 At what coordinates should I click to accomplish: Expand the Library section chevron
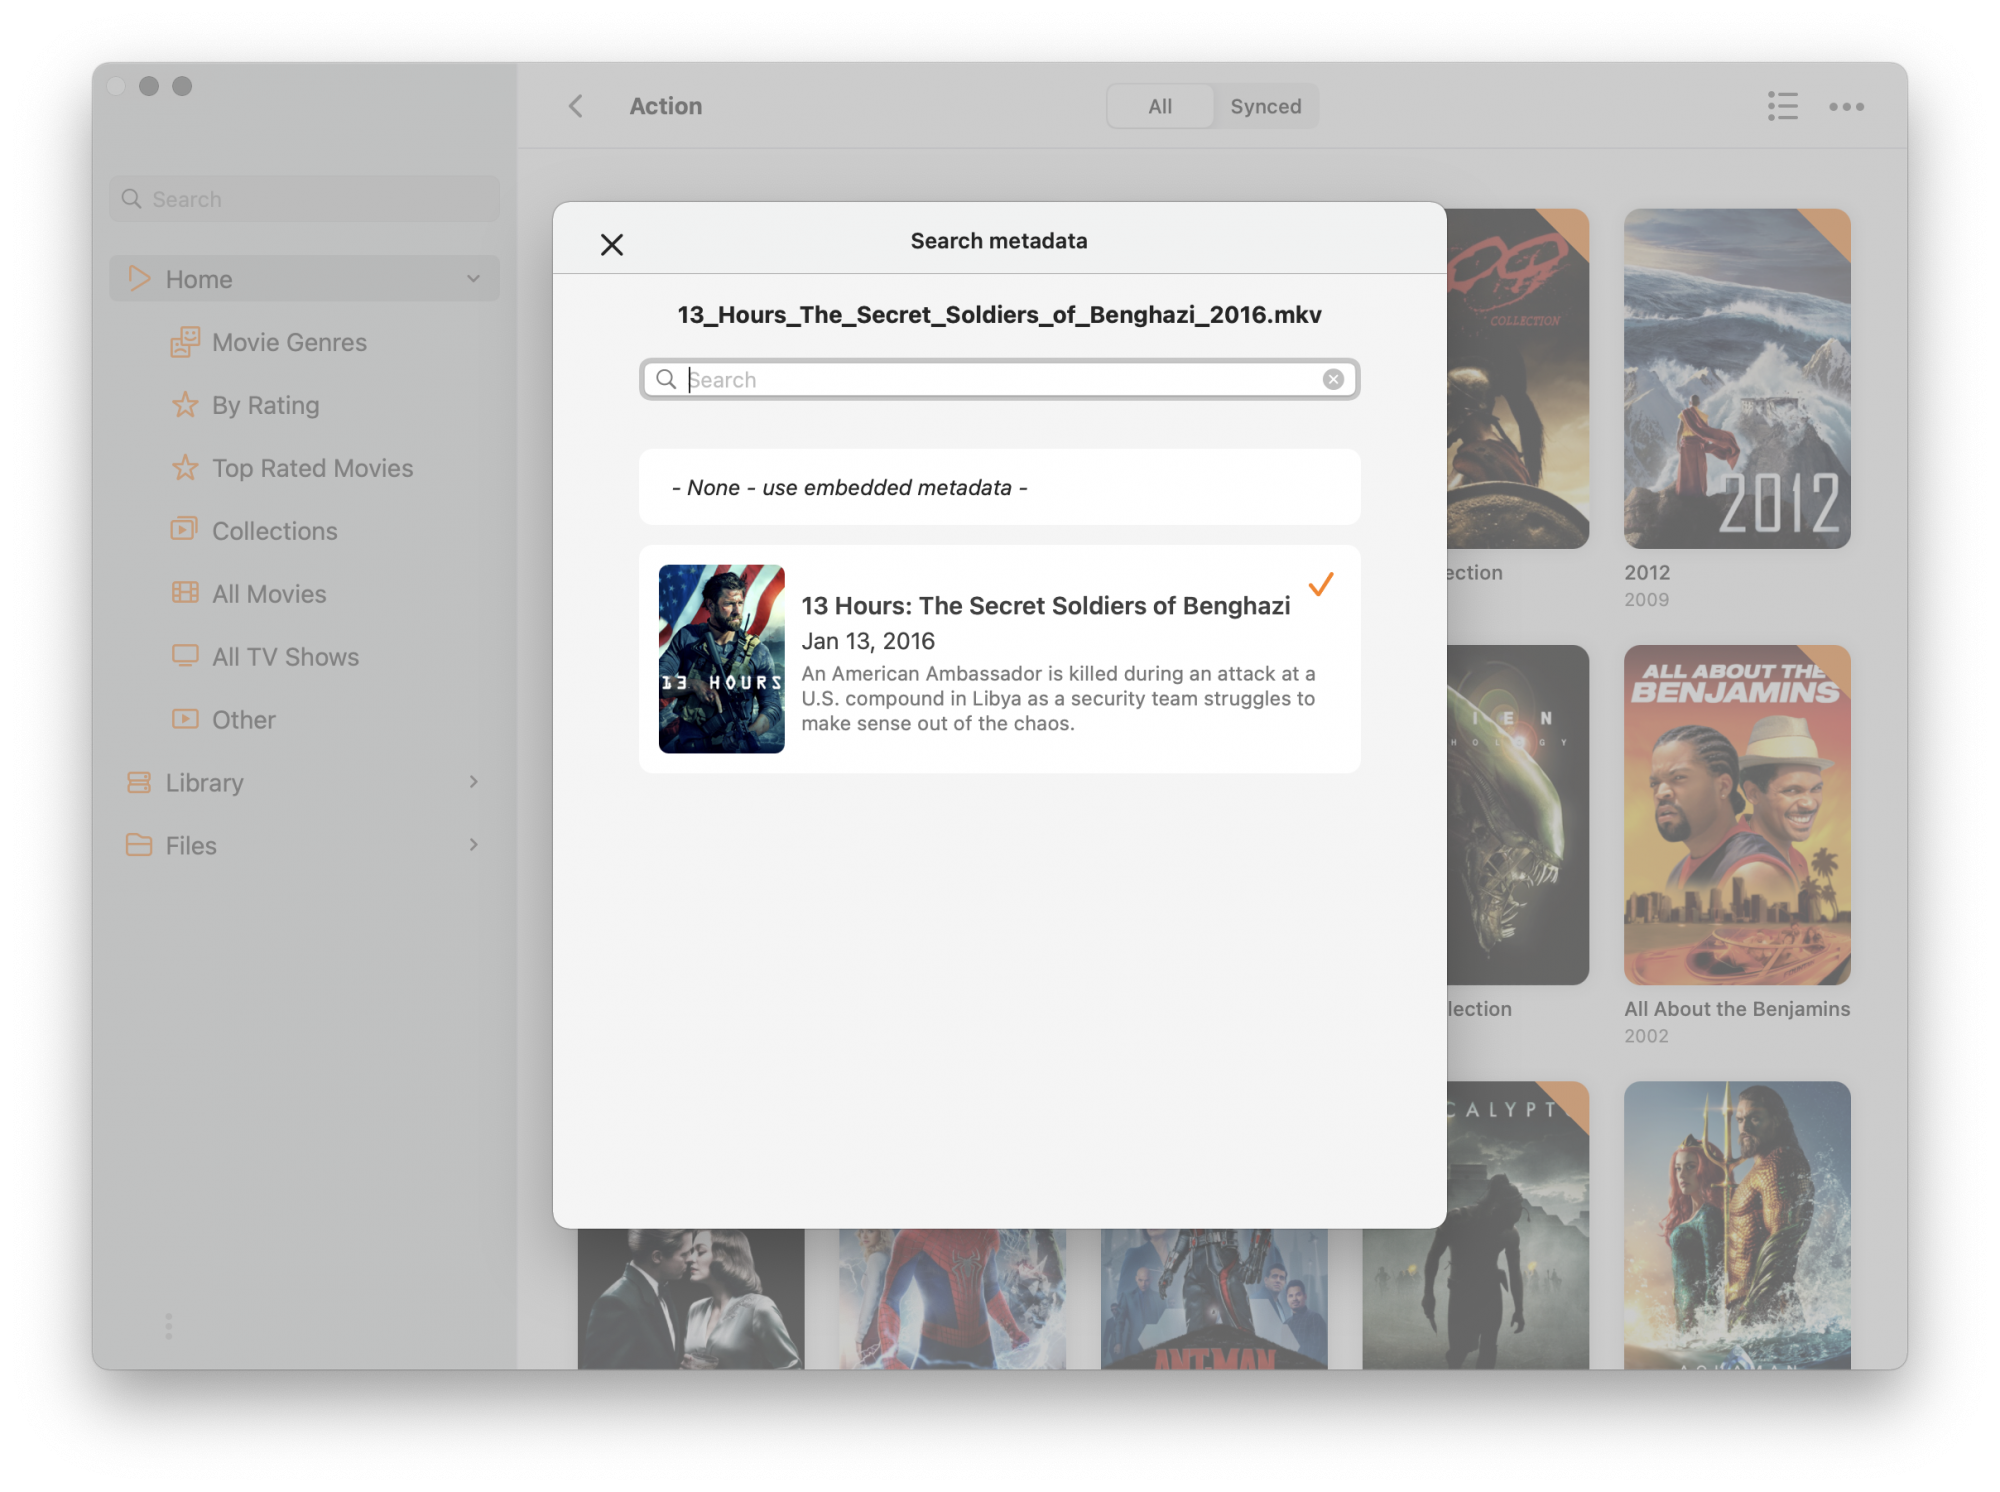[x=473, y=782]
